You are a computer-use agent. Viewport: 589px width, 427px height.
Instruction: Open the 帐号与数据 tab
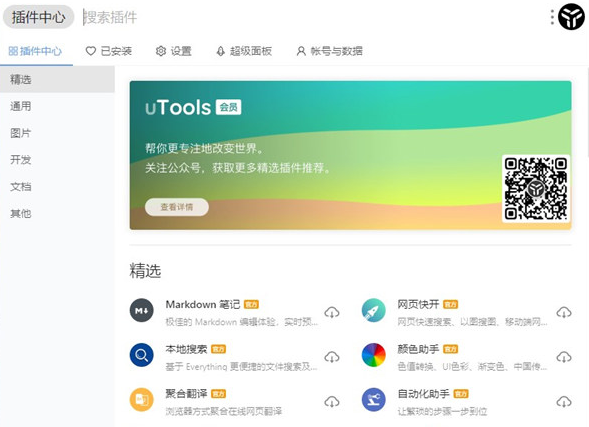pyautogui.click(x=329, y=51)
